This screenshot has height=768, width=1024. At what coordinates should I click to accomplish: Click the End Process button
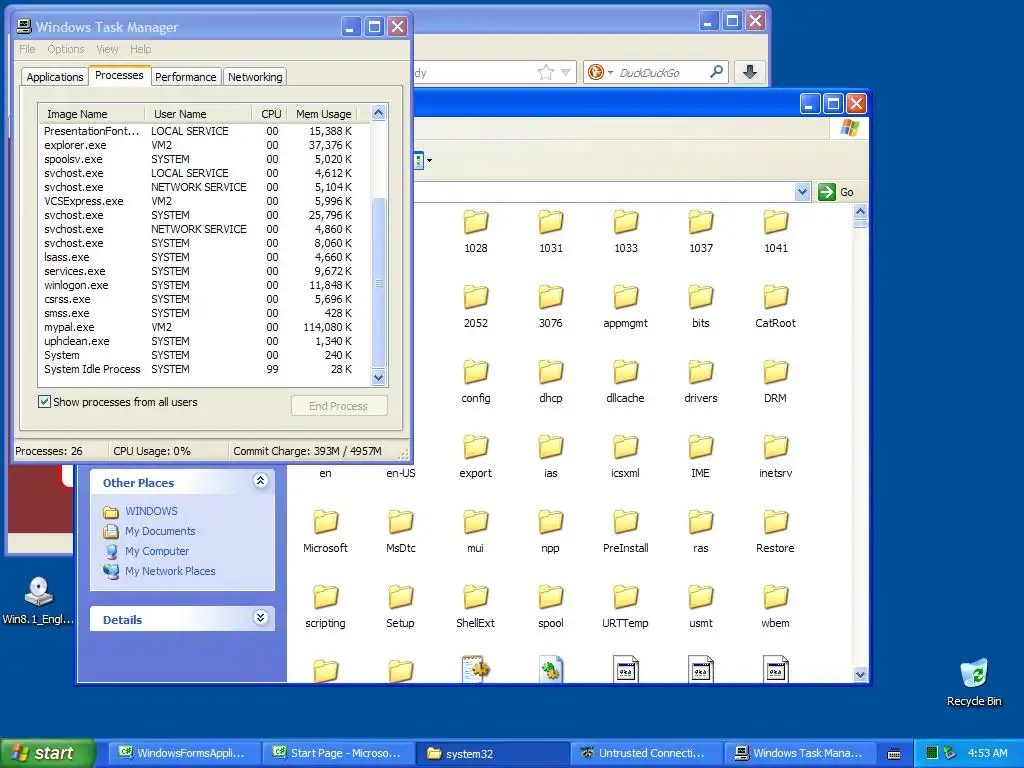point(339,406)
